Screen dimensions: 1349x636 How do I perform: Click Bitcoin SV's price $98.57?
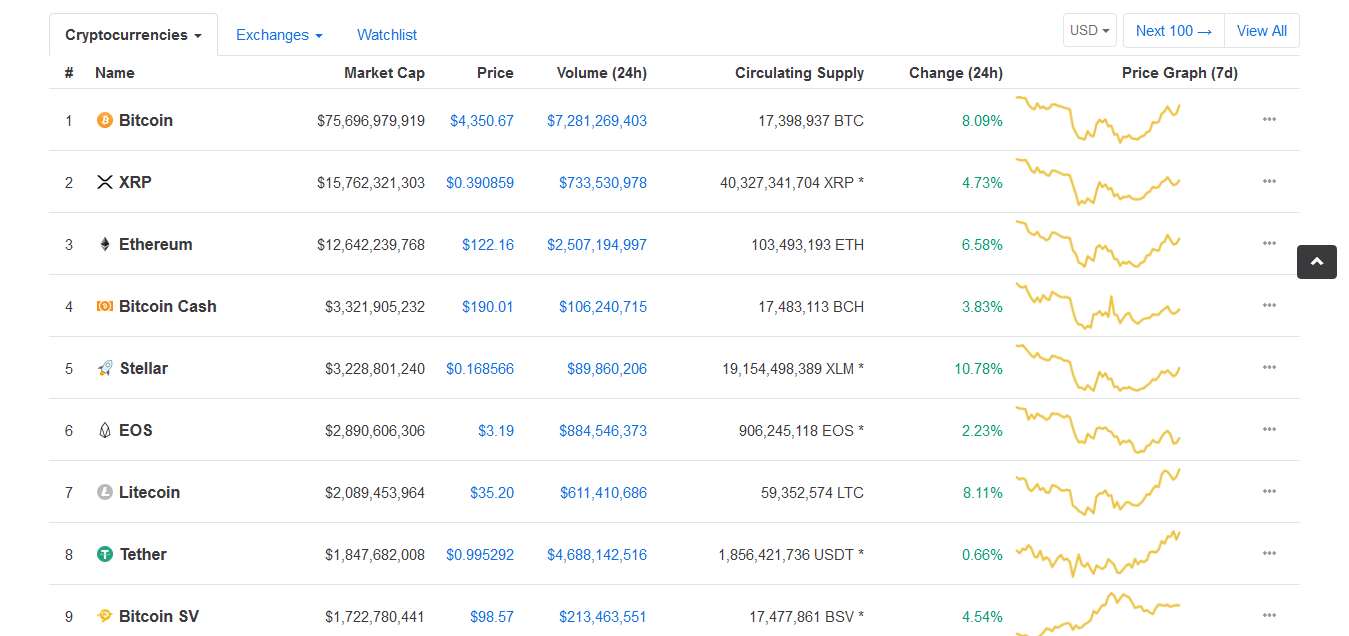click(x=492, y=617)
